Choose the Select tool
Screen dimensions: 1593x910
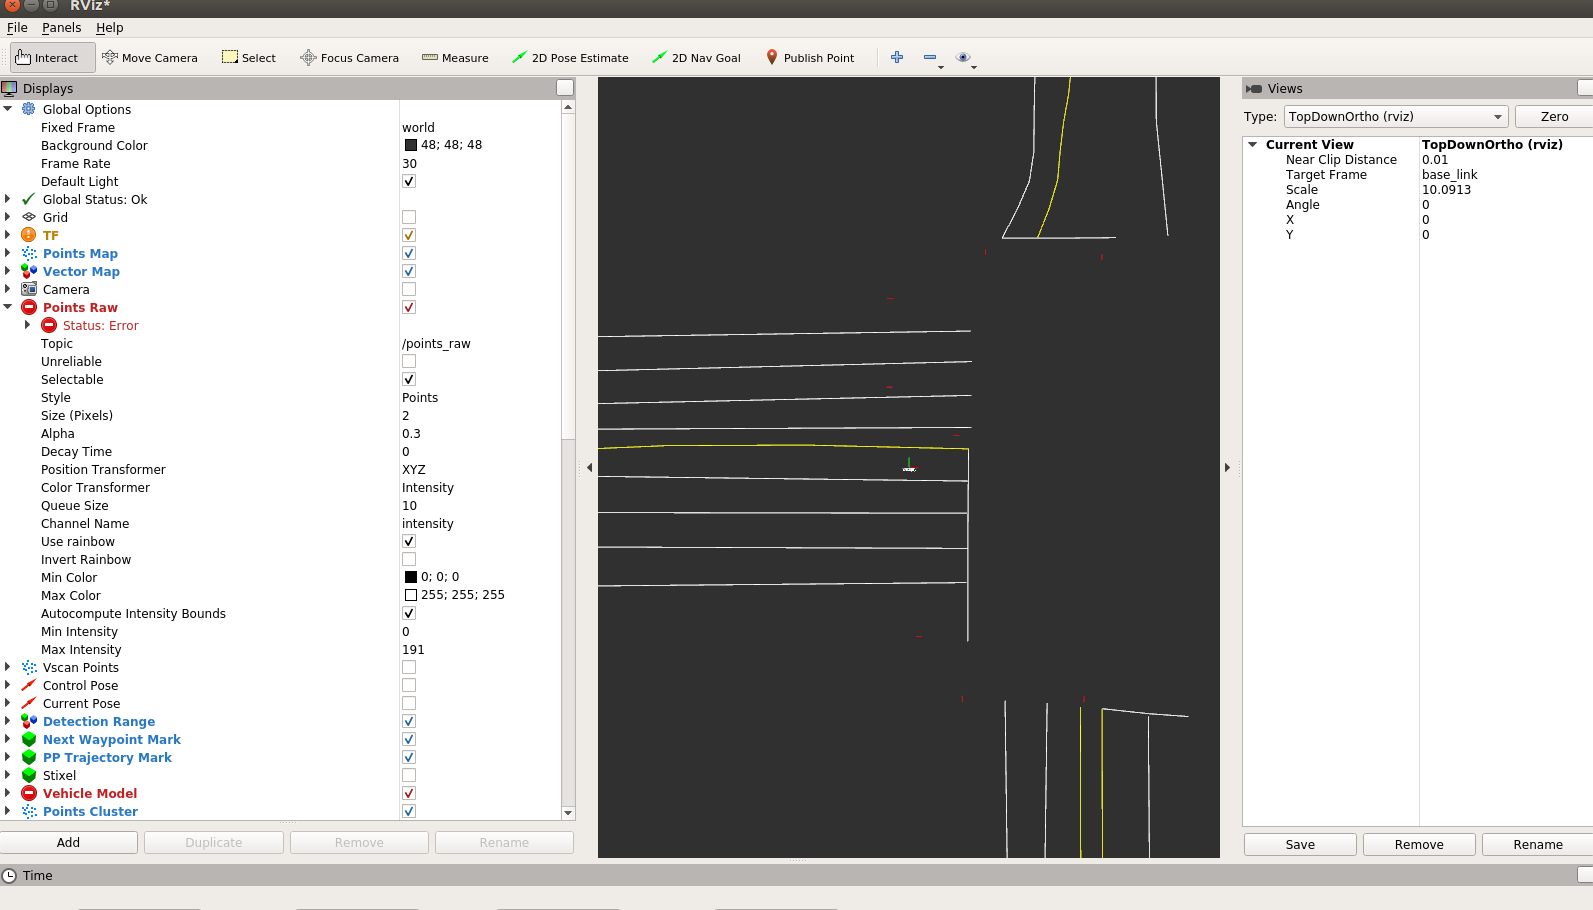click(249, 58)
